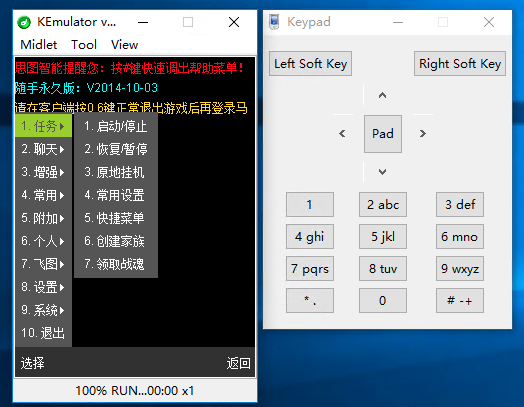Image resolution: width=524 pixels, height=407 pixels.
Task: Click the 2 abc key
Action: point(383,205)
